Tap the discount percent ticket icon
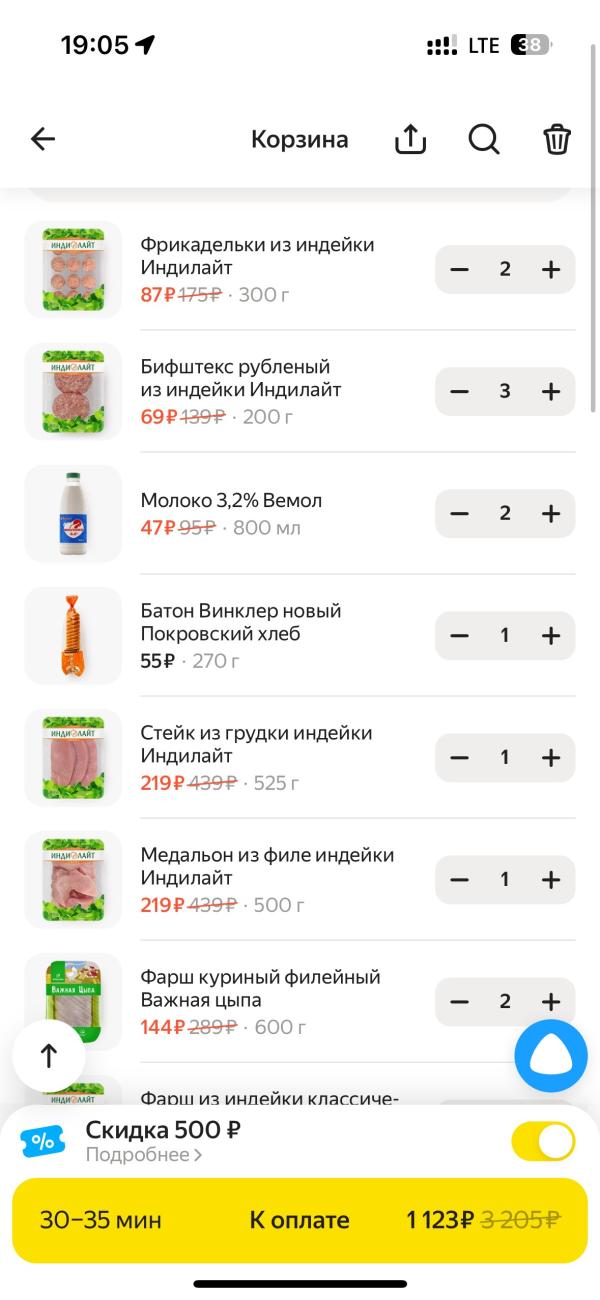This screenshot has width=600, height=1300. pos(43,1141)
